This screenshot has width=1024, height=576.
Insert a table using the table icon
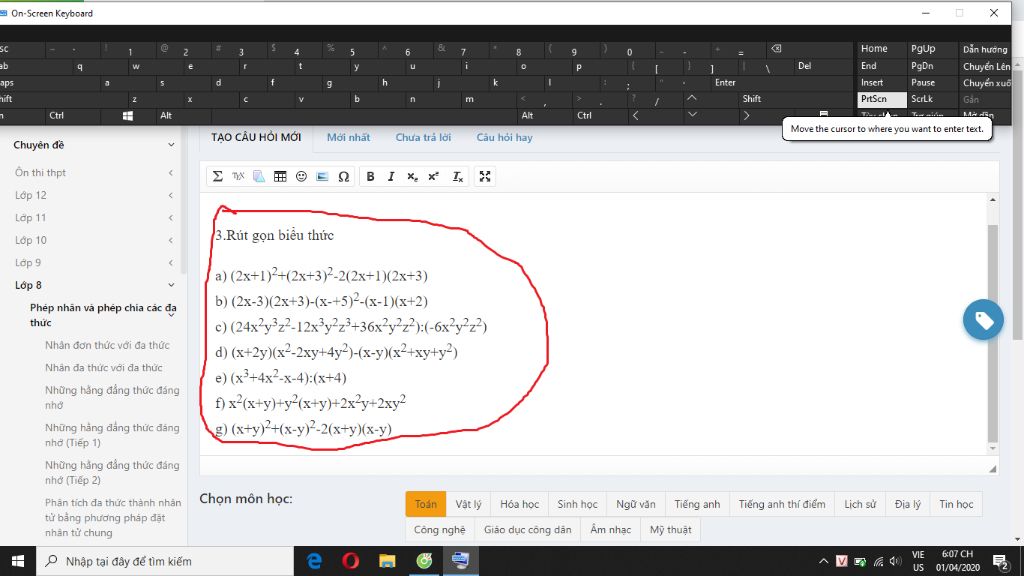[x=280, y=176]
